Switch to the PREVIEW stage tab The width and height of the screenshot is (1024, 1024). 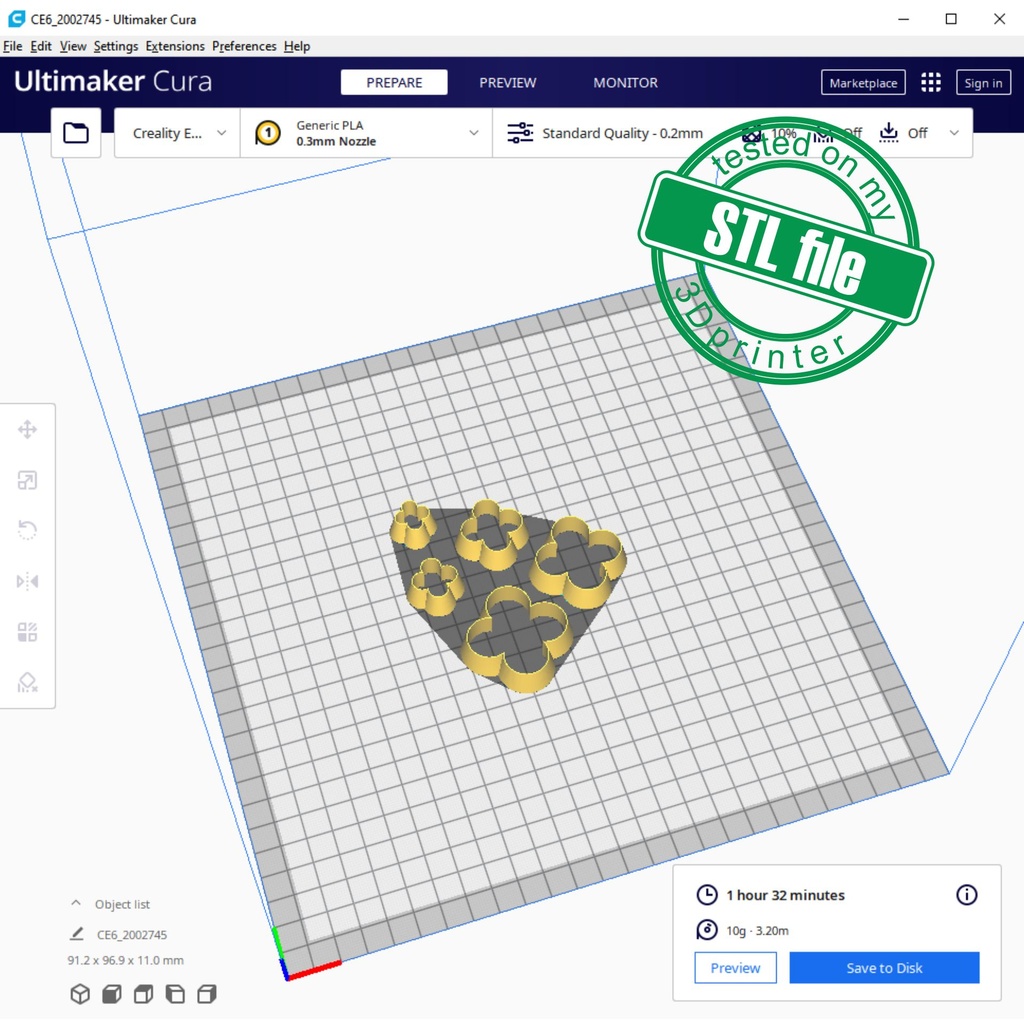pyautogui.click(x=507, y=83)
